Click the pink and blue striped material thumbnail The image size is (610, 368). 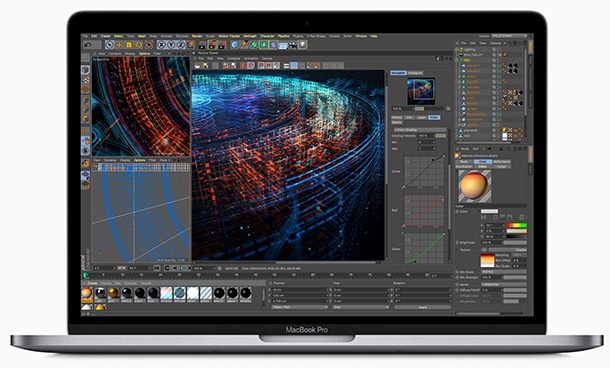pos(166,293)
